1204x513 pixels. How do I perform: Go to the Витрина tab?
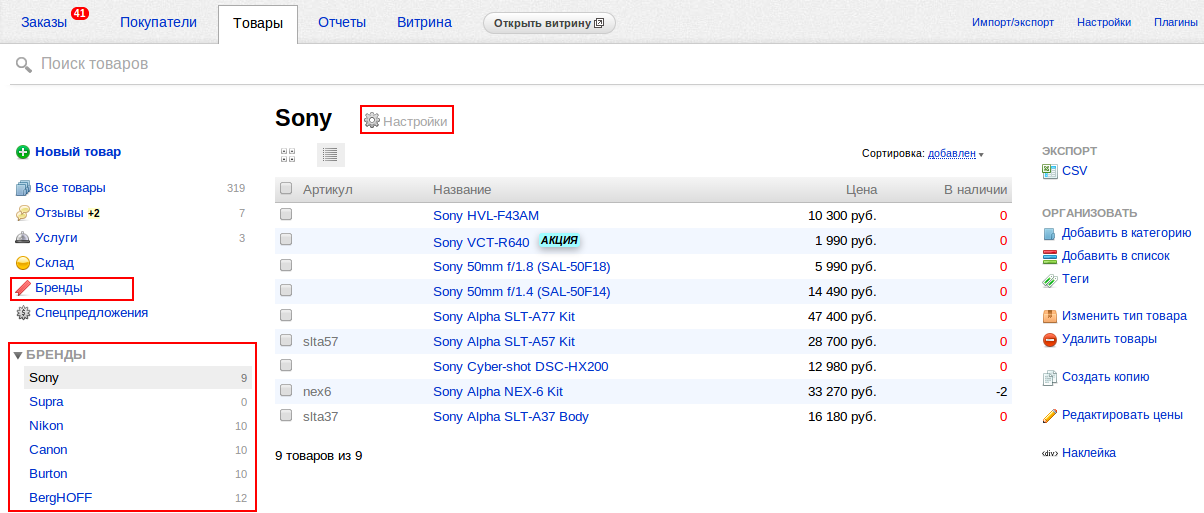pyautogui.click(x=424, y=22)
